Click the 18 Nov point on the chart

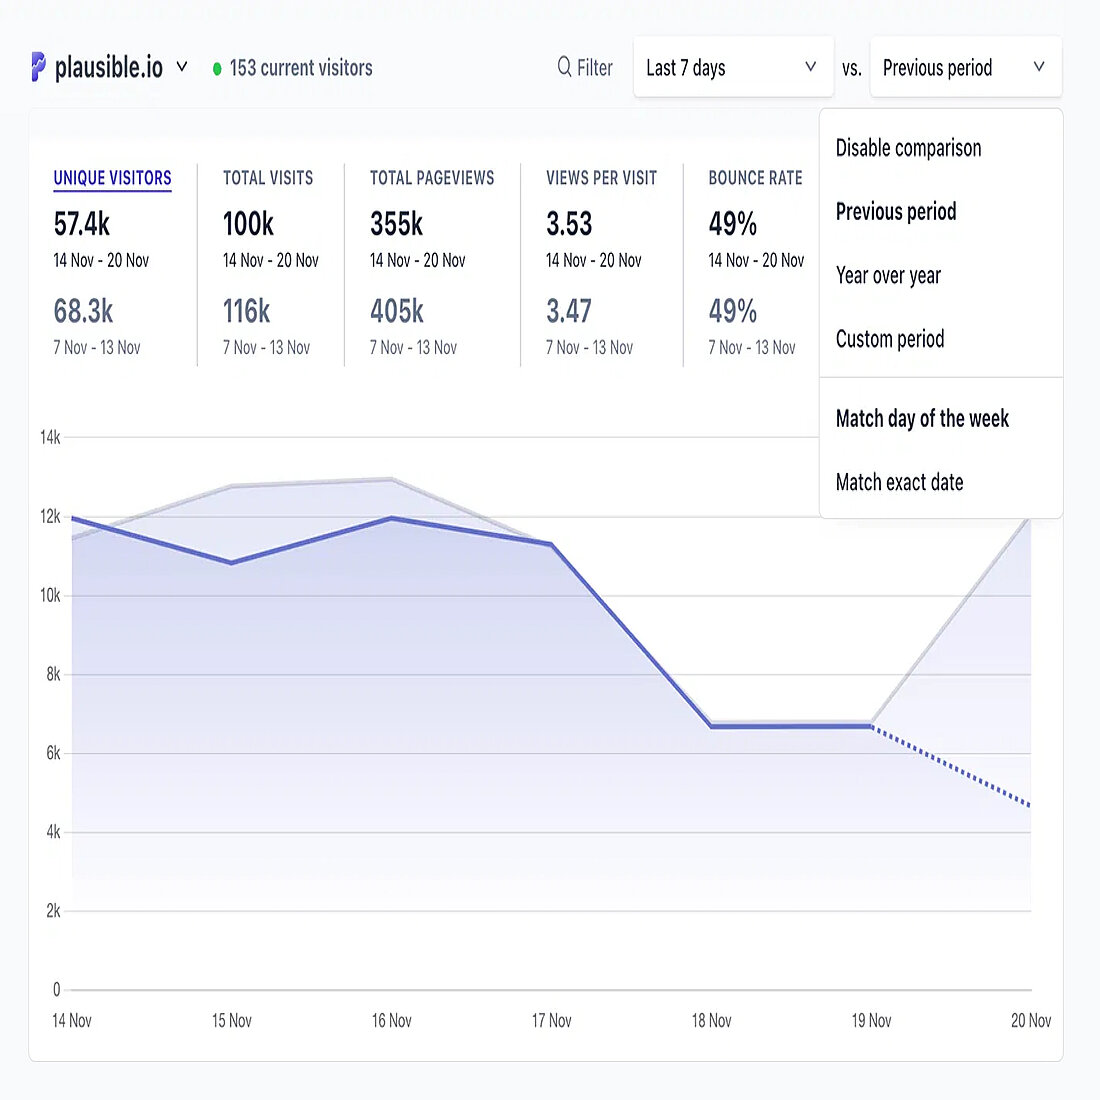tap(711, 727)
